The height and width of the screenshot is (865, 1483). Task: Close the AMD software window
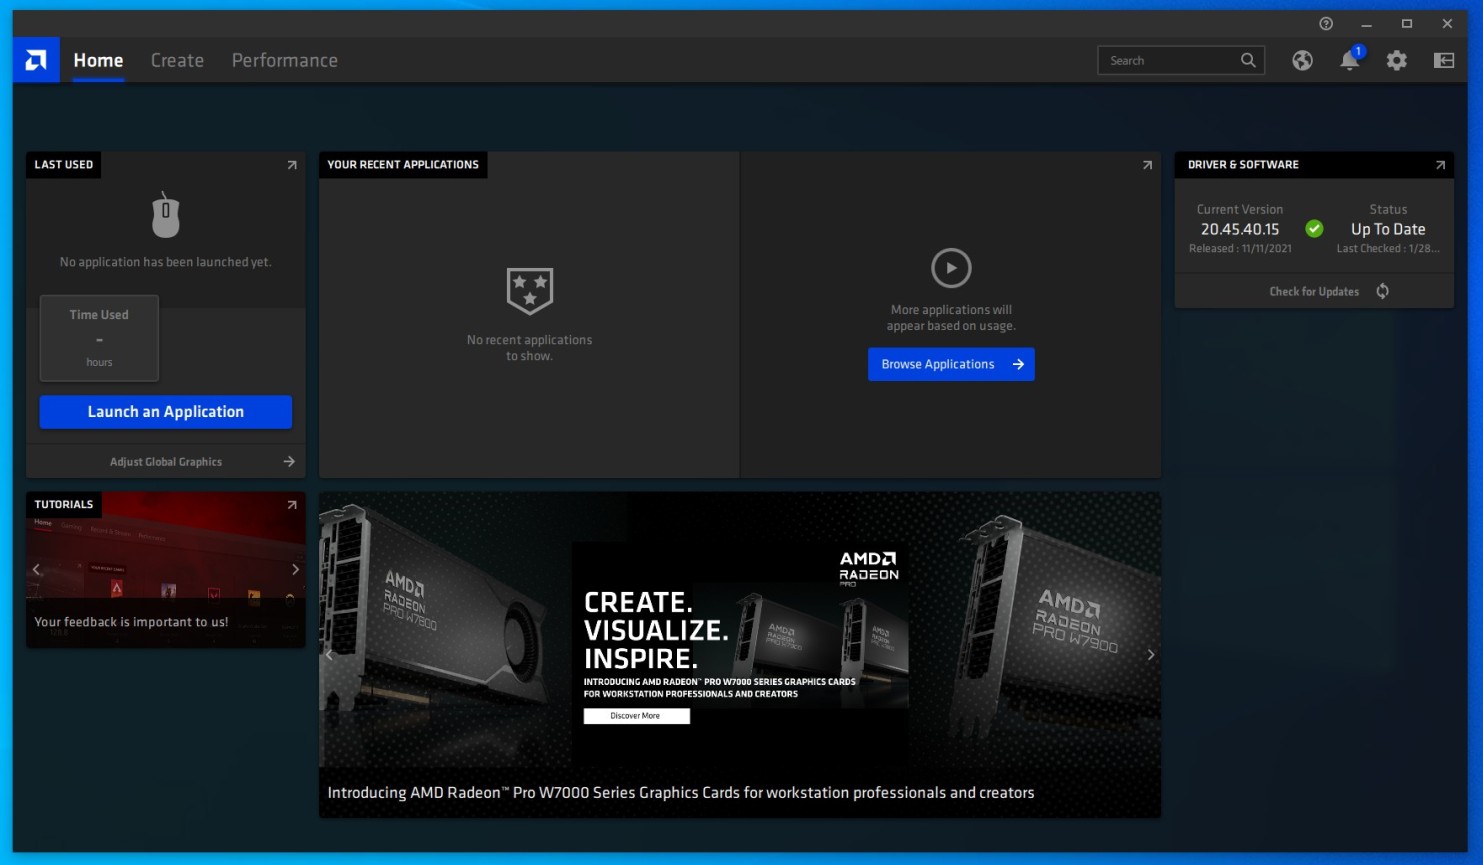(1447, 24)
